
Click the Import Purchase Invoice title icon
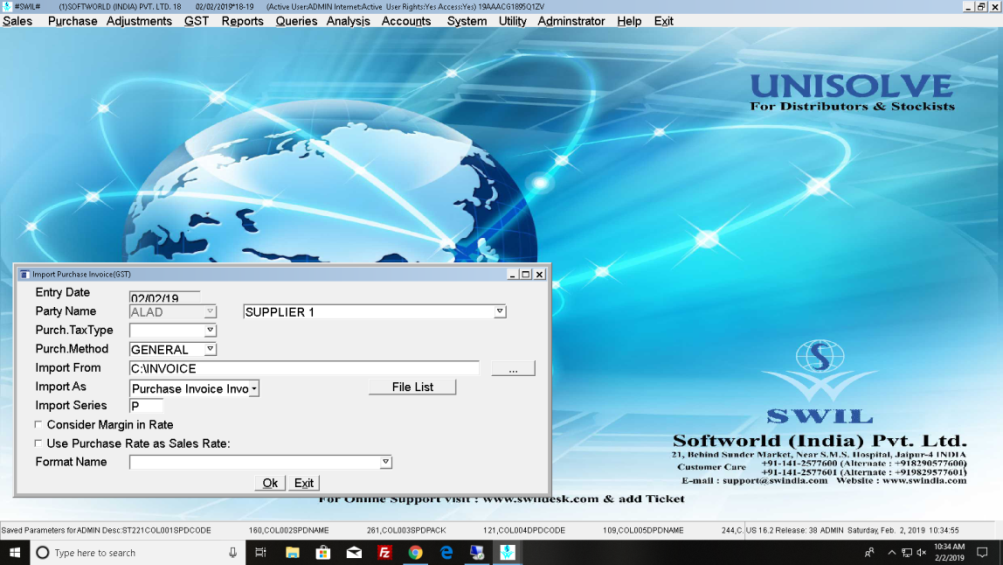24,275
